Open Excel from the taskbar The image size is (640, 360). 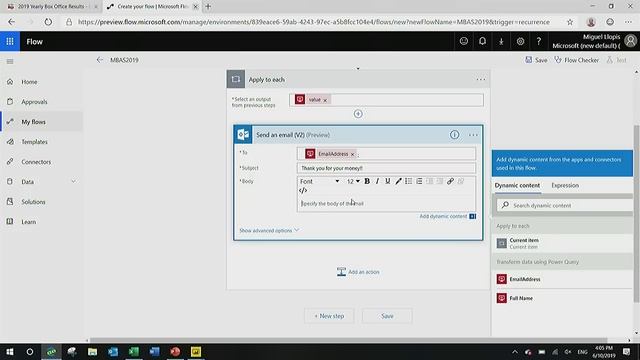[133, 352]
